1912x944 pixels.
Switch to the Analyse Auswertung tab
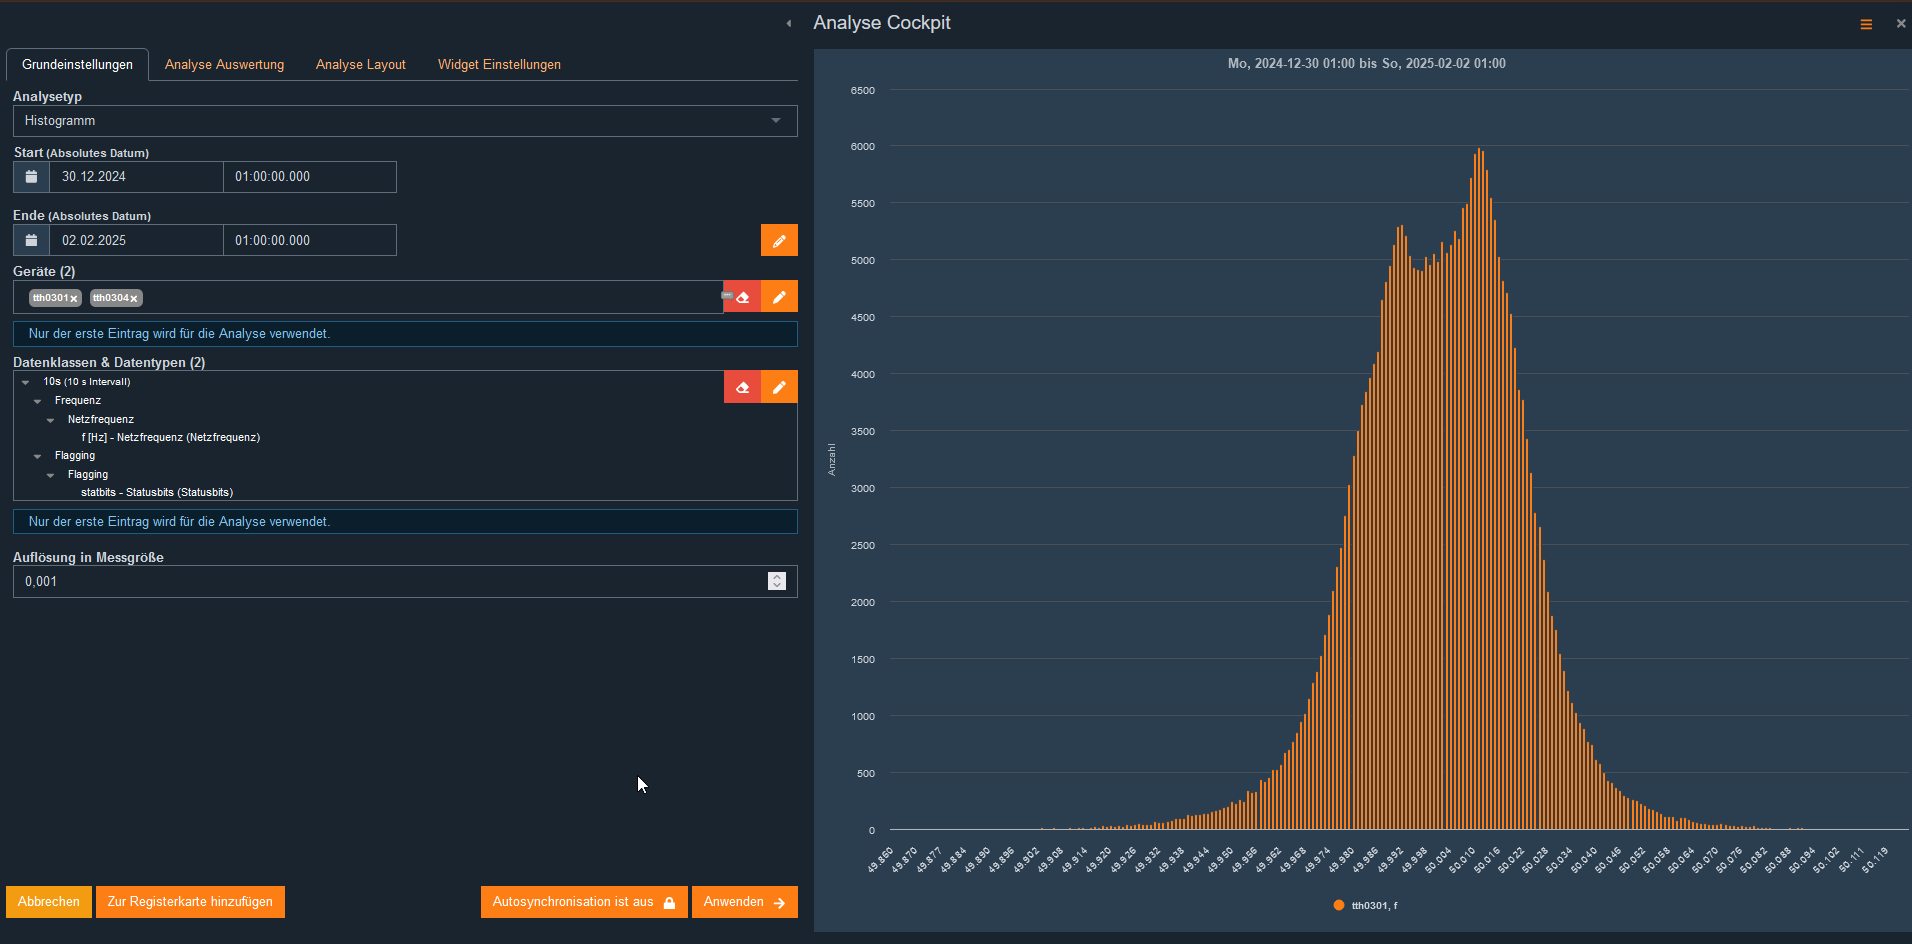coord(224,65)
